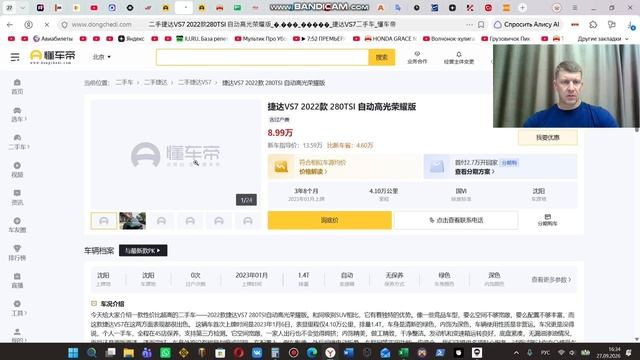The width and height of the screenshot is (640, 360).
Task: Click 二手捷达 breadcrumb link
Action: click(x=155, y=82)
